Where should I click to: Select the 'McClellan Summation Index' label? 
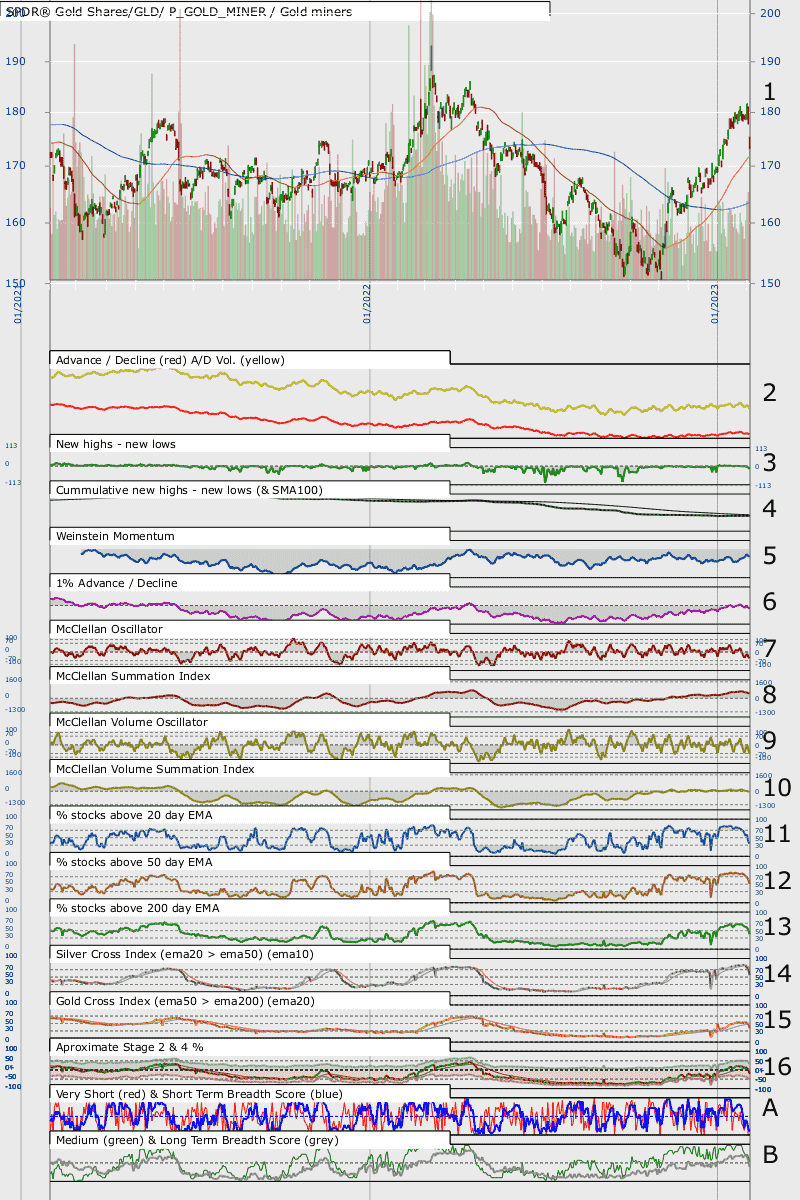coord(133,676)
